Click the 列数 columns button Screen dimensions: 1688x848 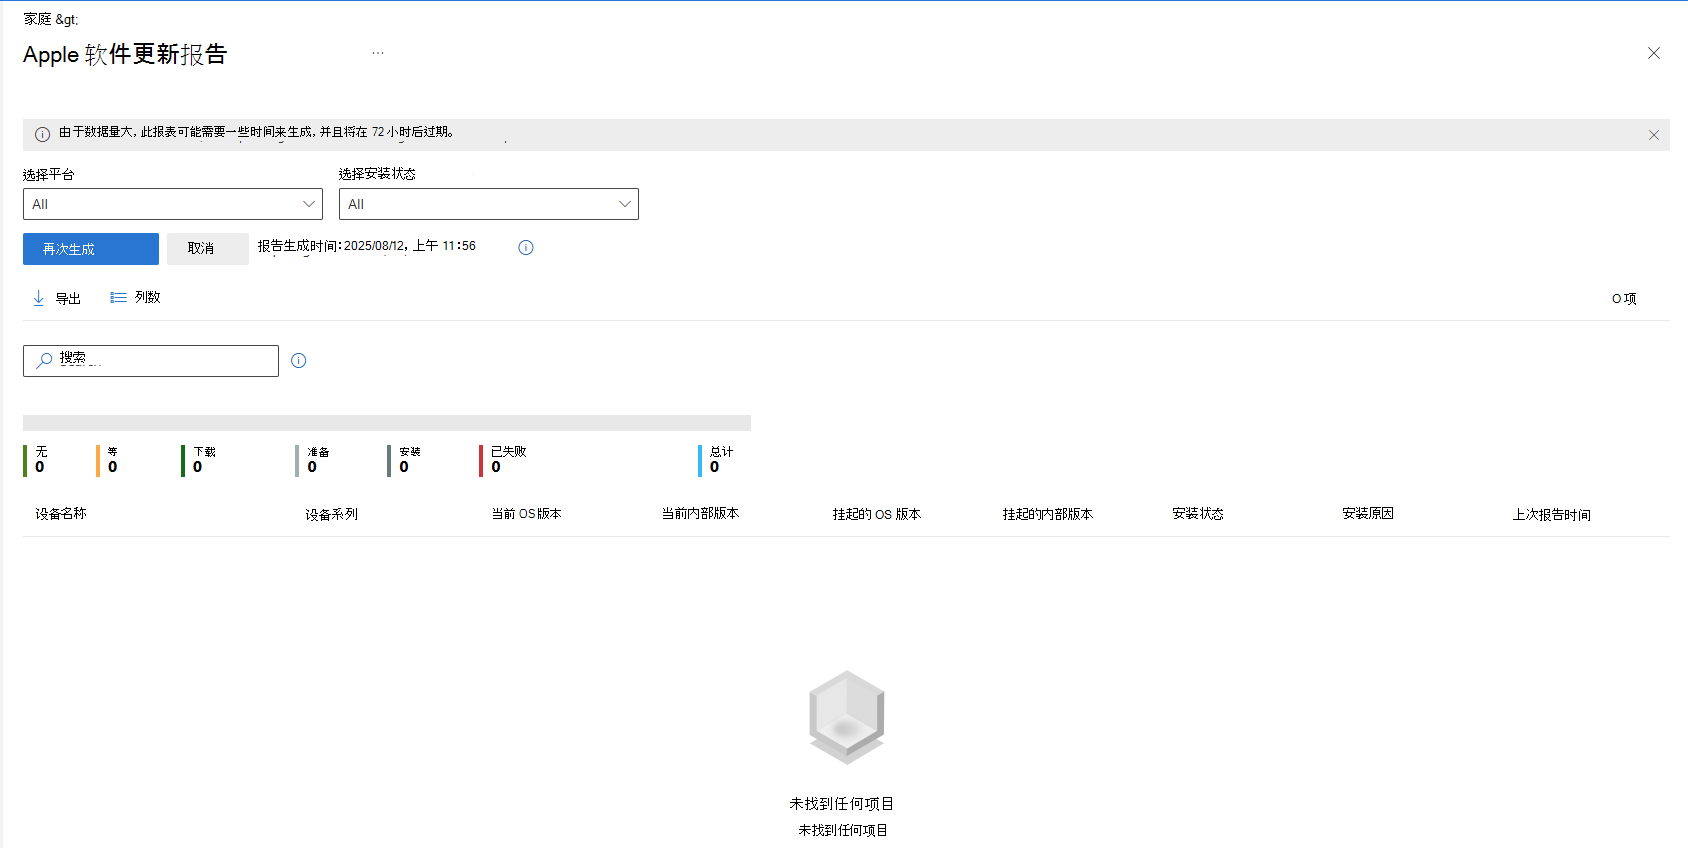pos(135,298)
